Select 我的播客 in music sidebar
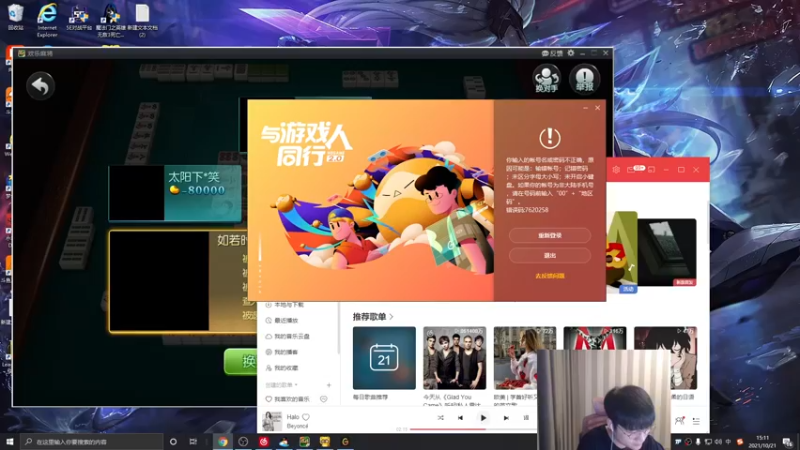 [x=282, y=352]
